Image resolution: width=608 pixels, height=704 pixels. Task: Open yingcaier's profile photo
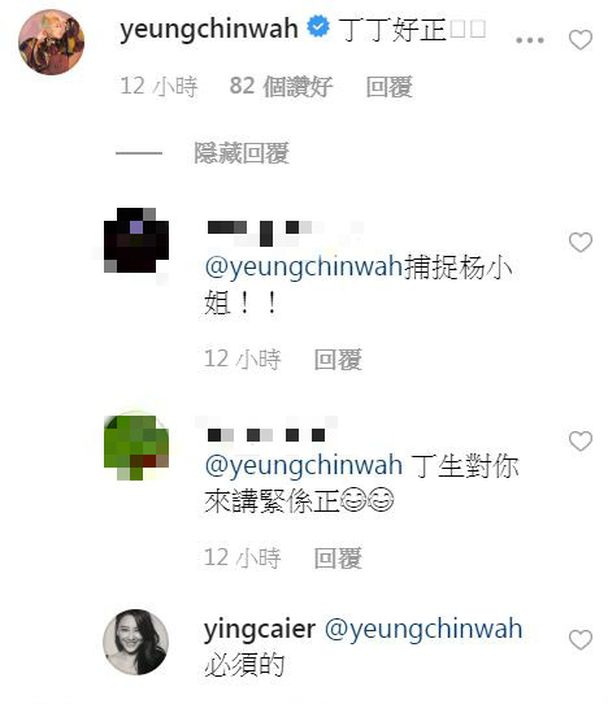(x=136, y=642)
